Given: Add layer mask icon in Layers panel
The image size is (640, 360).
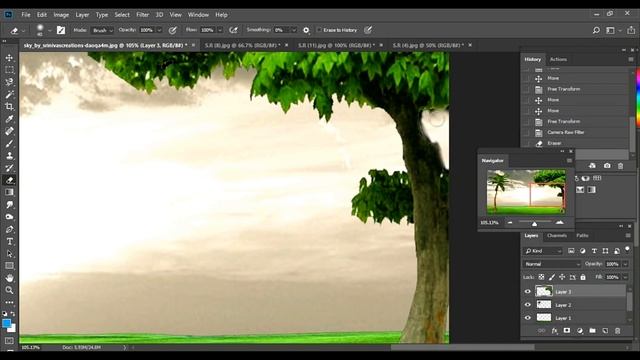Looking at the screenshot, I should (567, 331).
